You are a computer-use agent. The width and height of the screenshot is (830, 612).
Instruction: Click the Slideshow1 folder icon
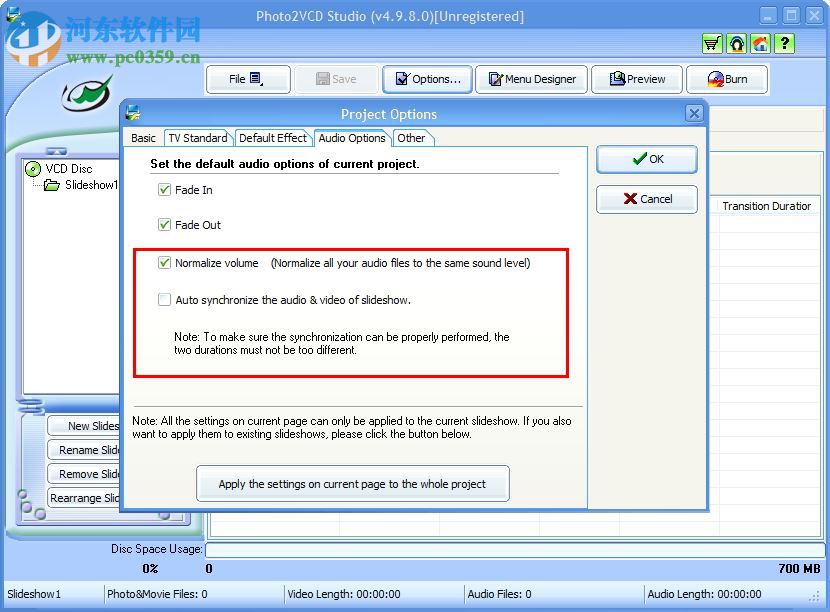51,185
